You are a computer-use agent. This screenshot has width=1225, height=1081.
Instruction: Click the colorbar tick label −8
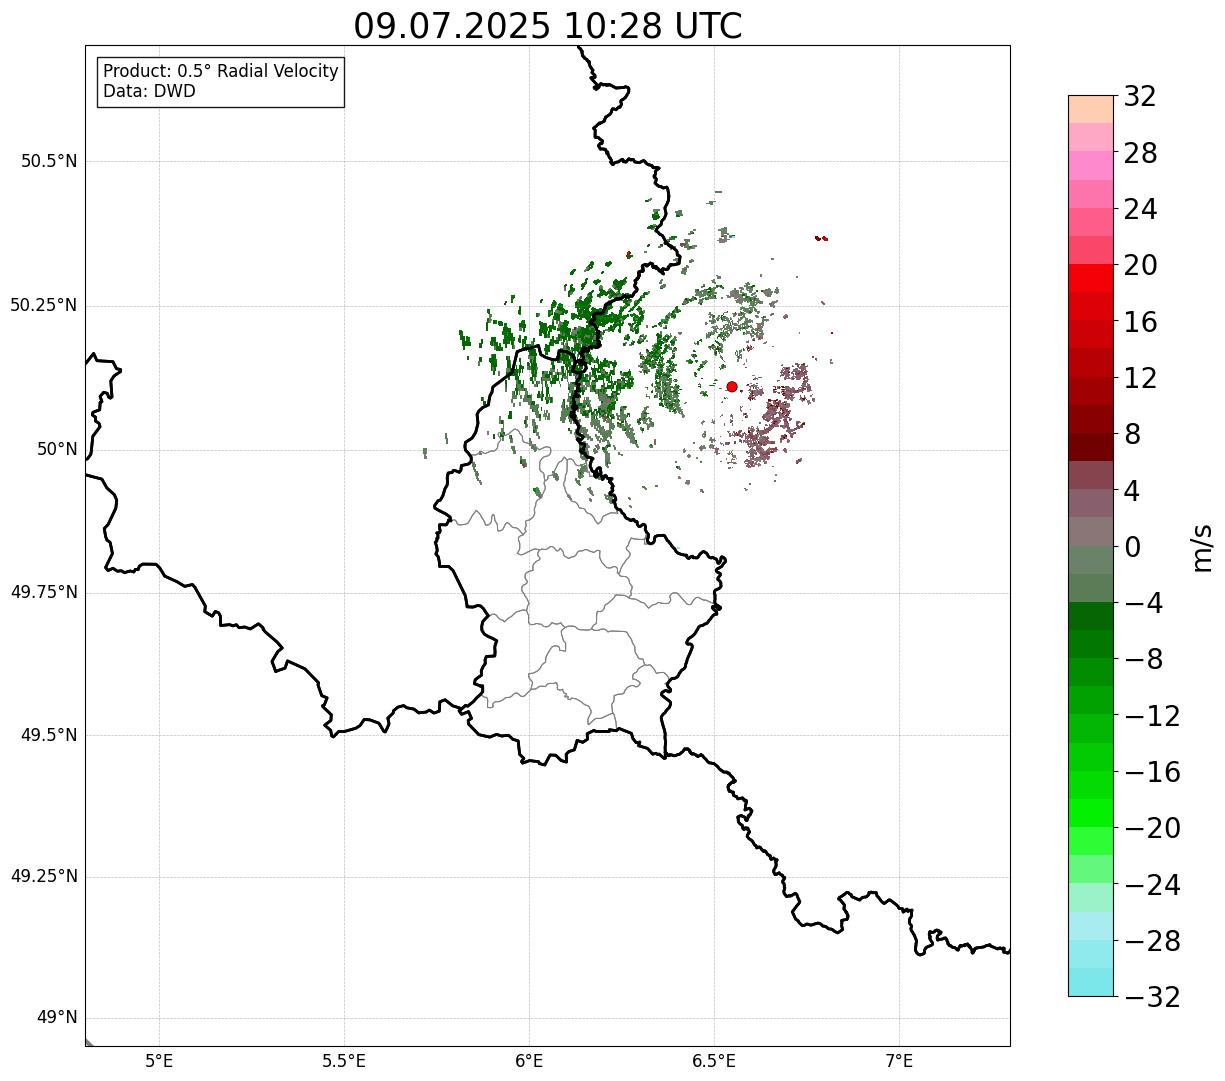click(1144, 659)
